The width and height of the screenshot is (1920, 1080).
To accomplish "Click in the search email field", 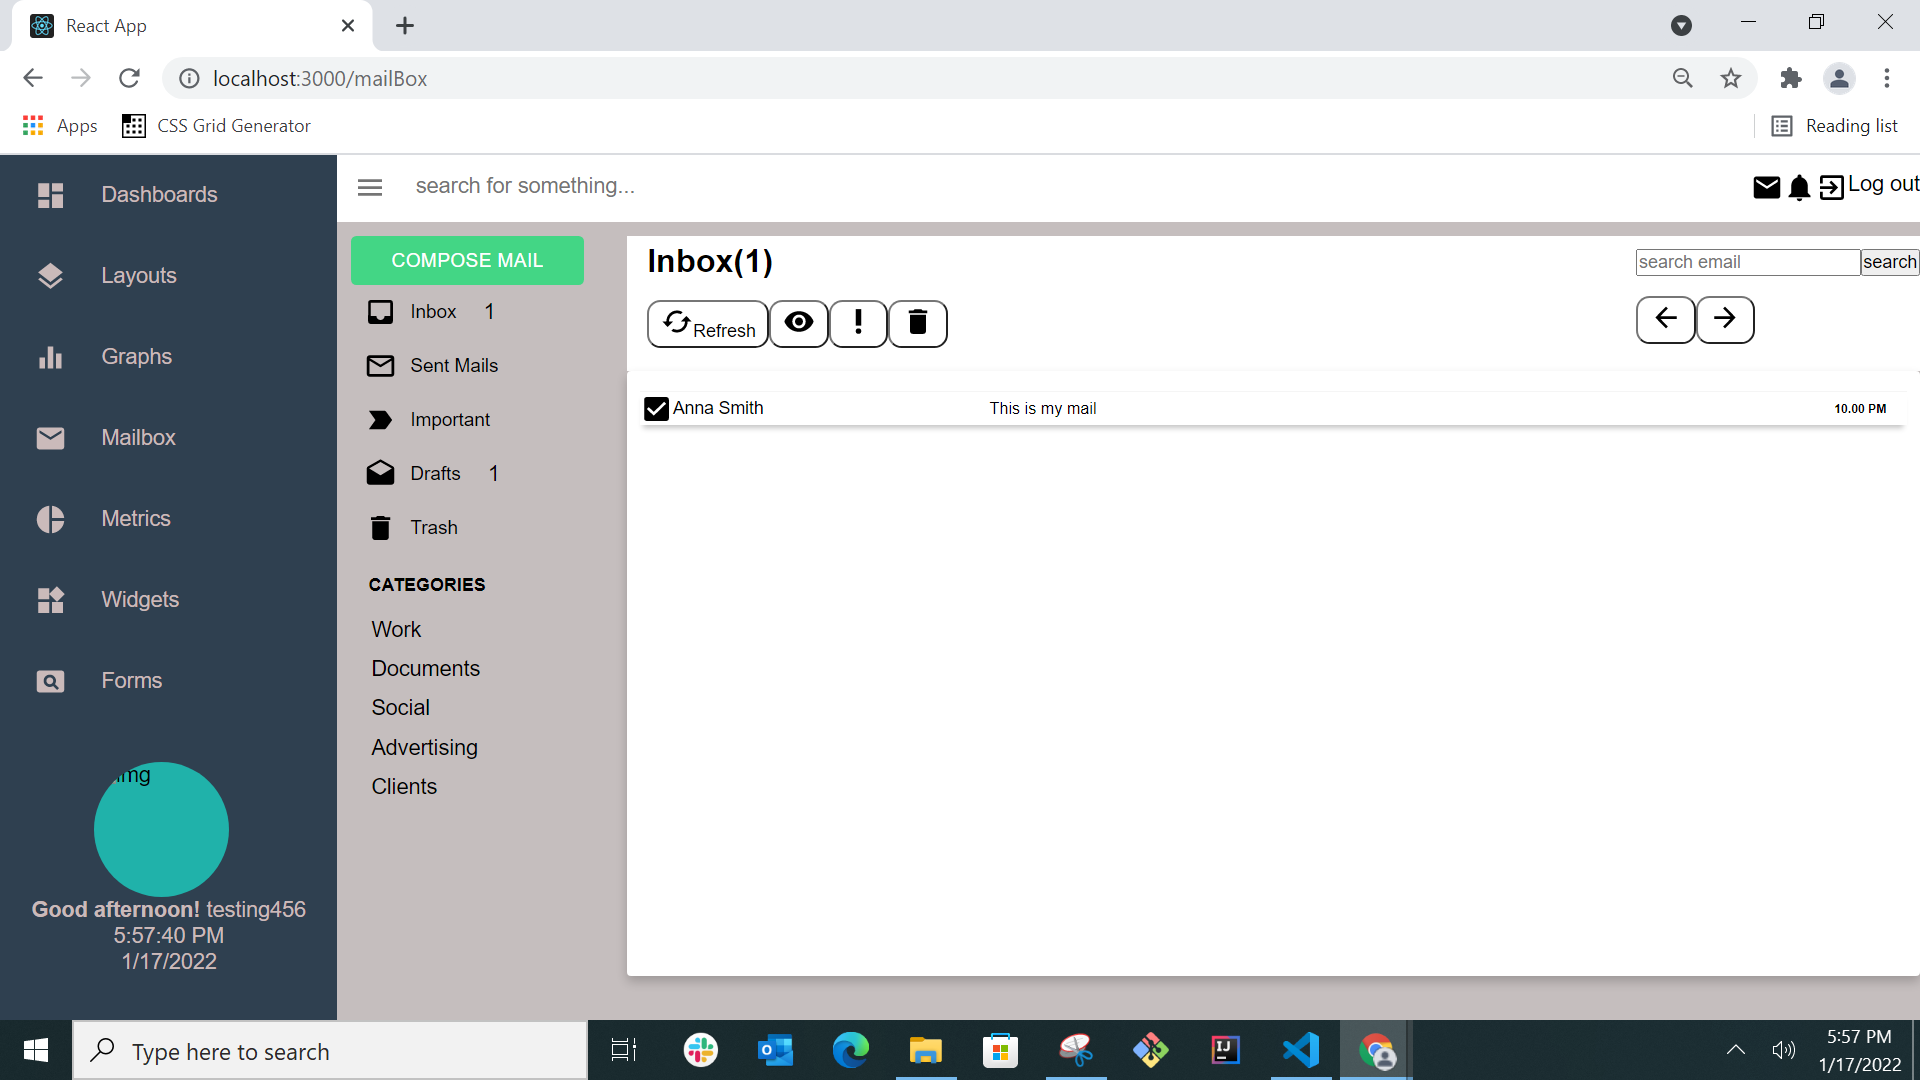I will [x=1746, y=262].
